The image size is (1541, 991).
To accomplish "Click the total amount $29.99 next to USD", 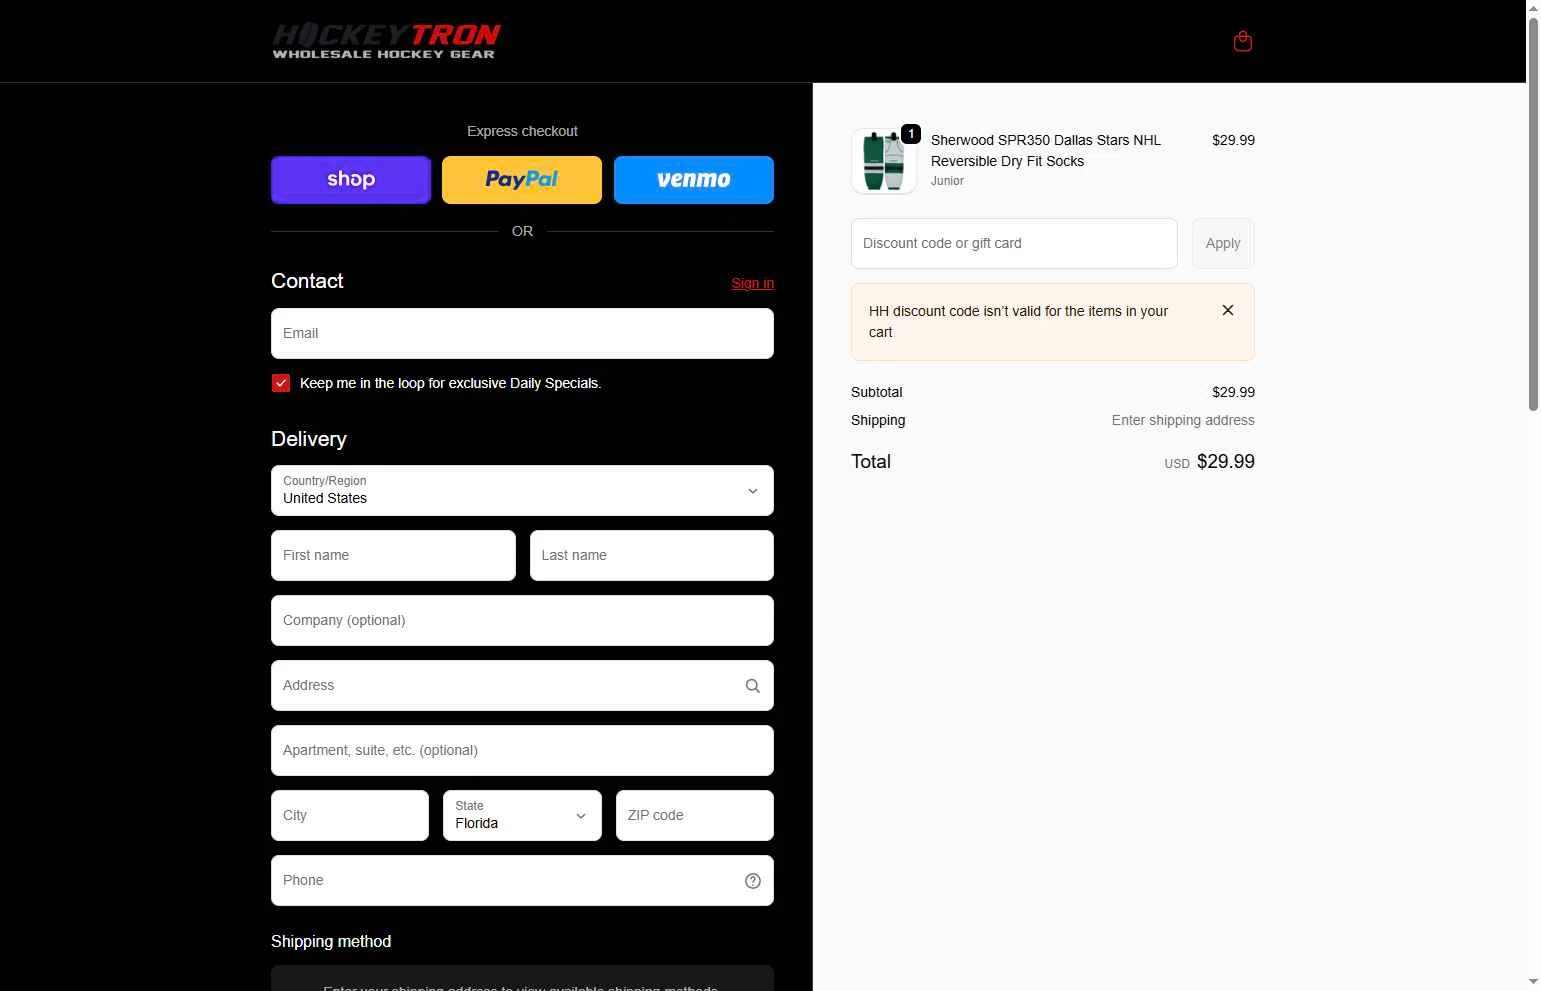I will (x=1226, y=462).
